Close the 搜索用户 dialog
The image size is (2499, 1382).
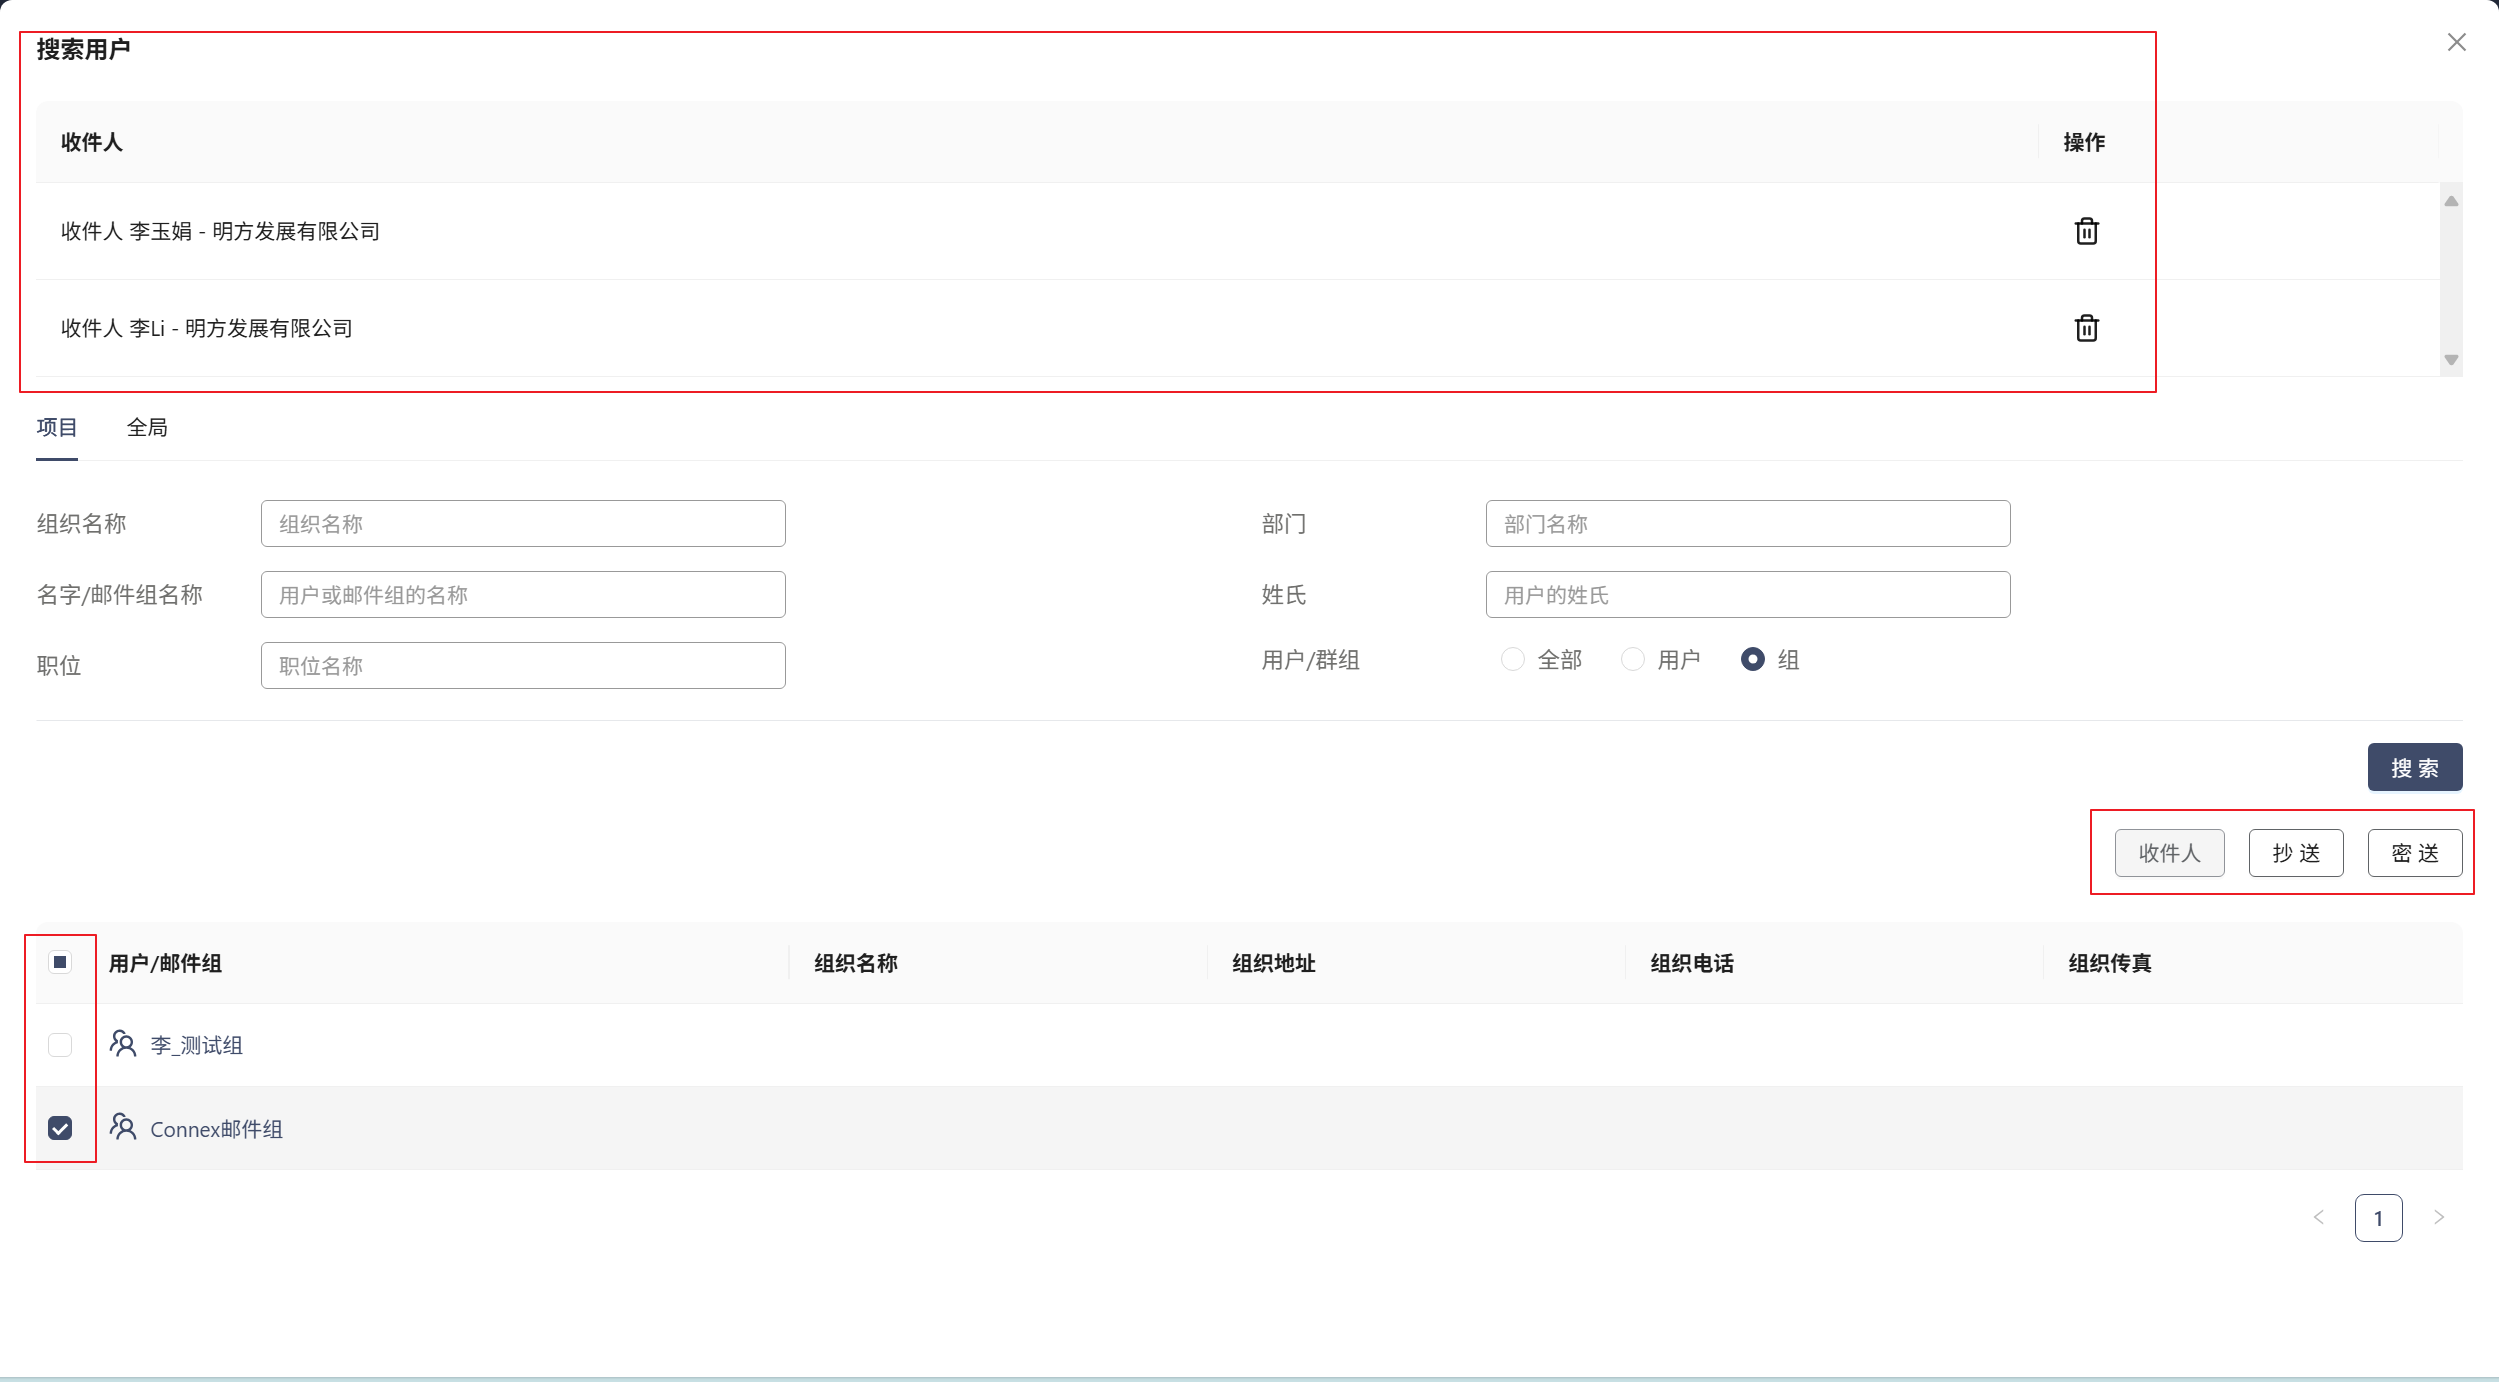(x=2456, y=42)
